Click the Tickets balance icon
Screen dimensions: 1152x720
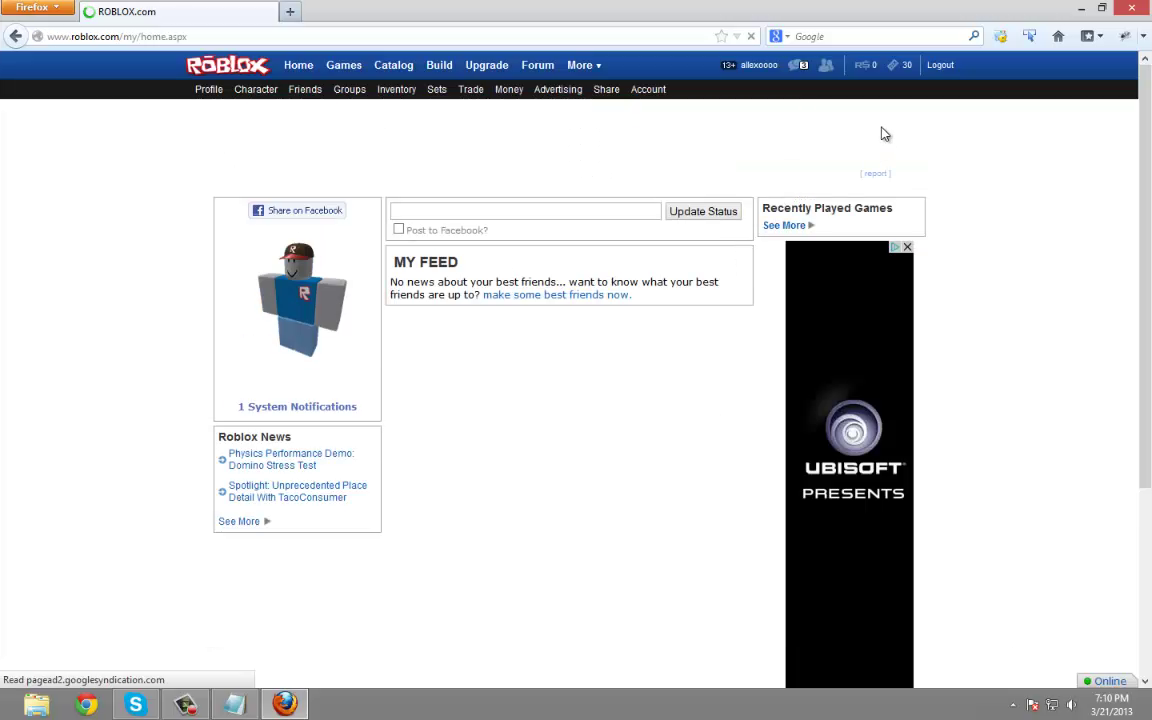click(x=893, y=65)
